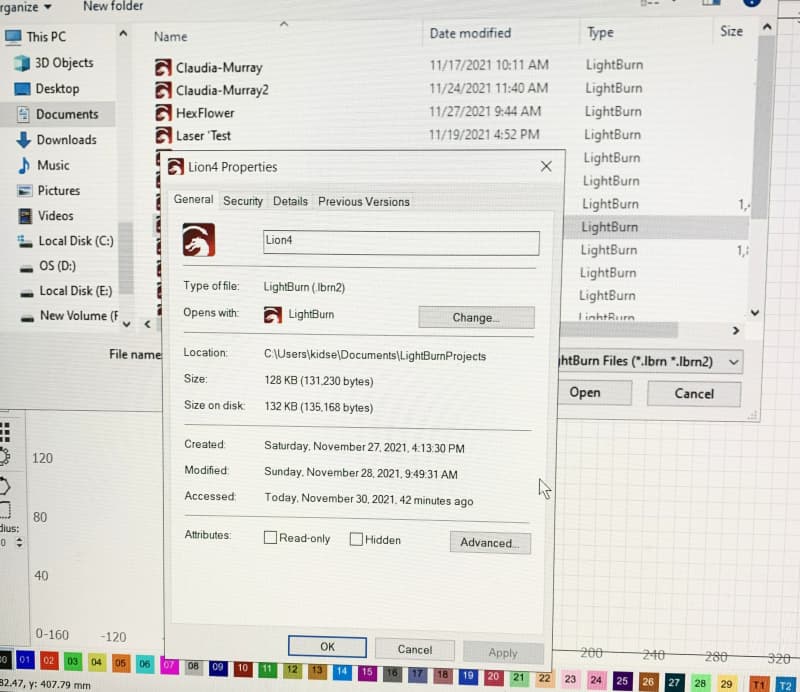Screen dimensions: 800x692
Task: Click the Modified date Sunday, November 28, 2021
Action: point(361,473)
